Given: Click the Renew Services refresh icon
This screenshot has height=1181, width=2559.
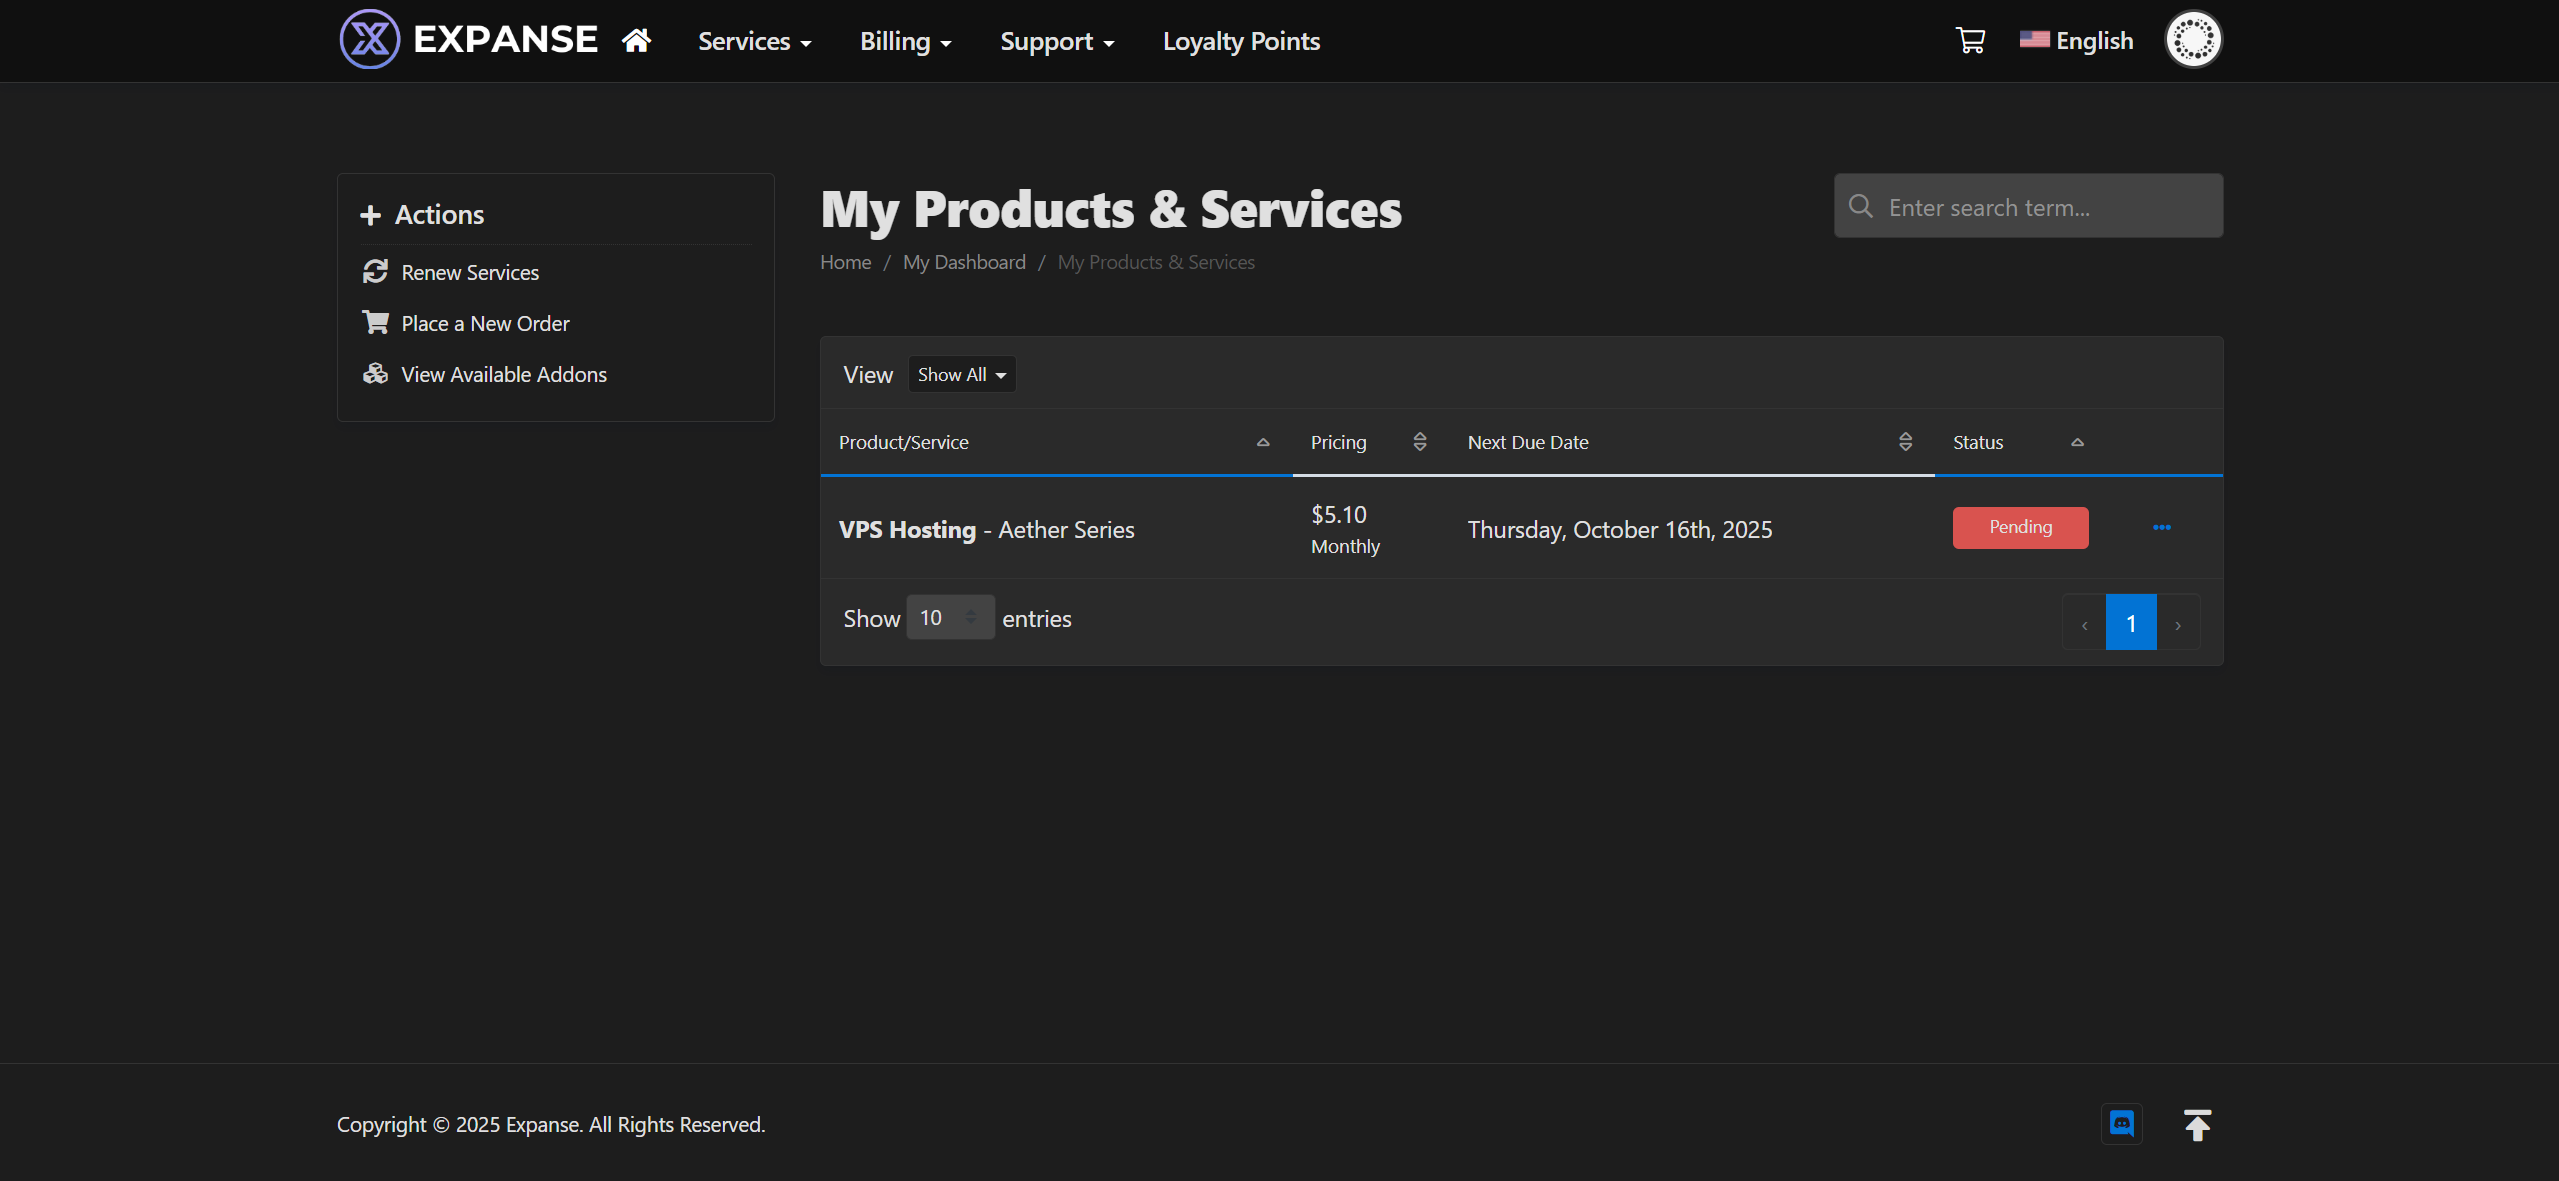Looking at the screenshot, I should 375,272.
